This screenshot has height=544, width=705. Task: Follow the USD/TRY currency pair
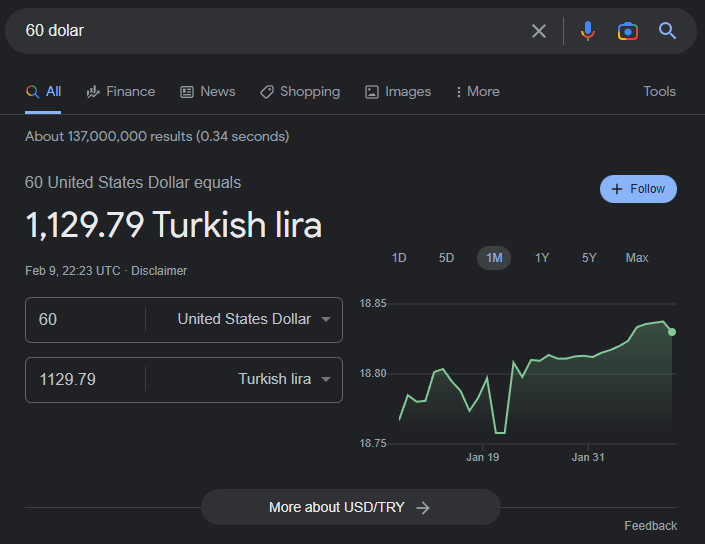[x=638, y=189]
